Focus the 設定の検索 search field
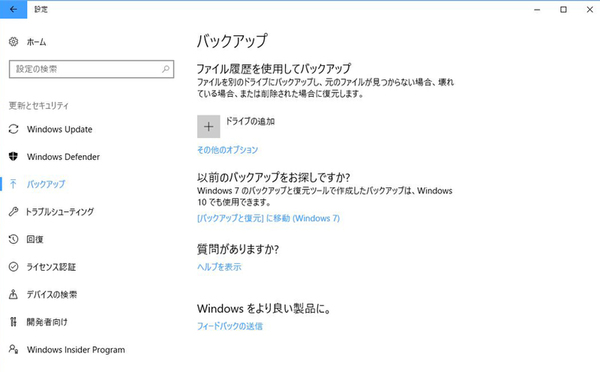600x372 pixels. pyautogui.click(x=91, y=69)
